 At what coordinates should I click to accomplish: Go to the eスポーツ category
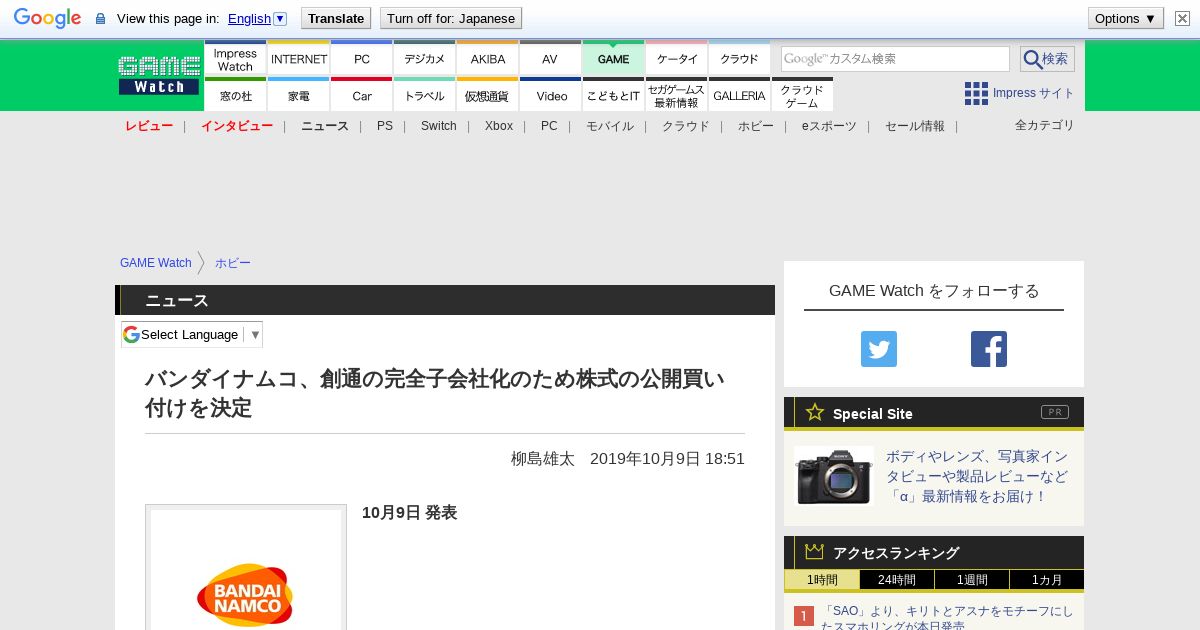pyautogui.click(x=829, y=126)
